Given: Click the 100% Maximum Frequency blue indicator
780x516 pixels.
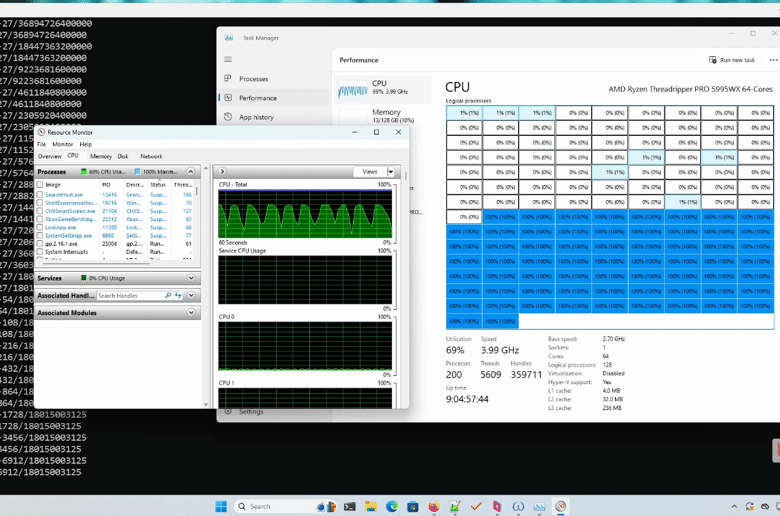Looking at the screenshot, I should click(137, 172).
